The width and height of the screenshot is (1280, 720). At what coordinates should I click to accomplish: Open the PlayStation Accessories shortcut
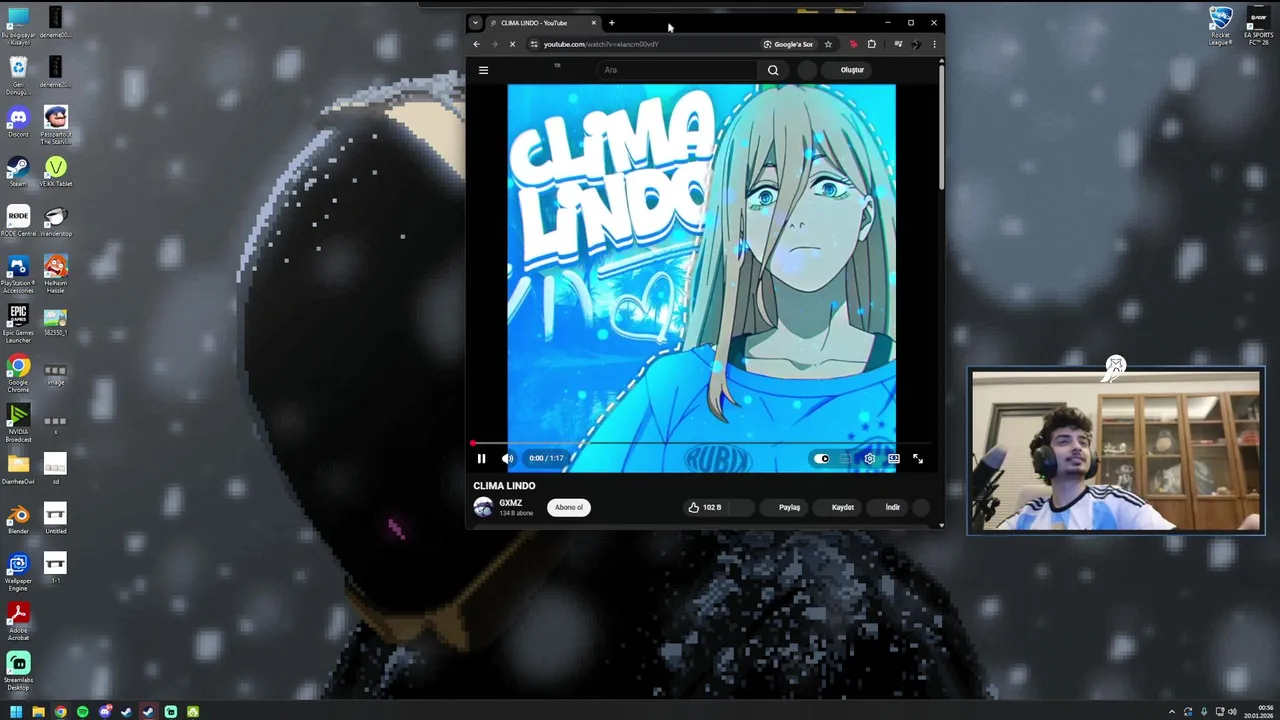coord(18,274)
